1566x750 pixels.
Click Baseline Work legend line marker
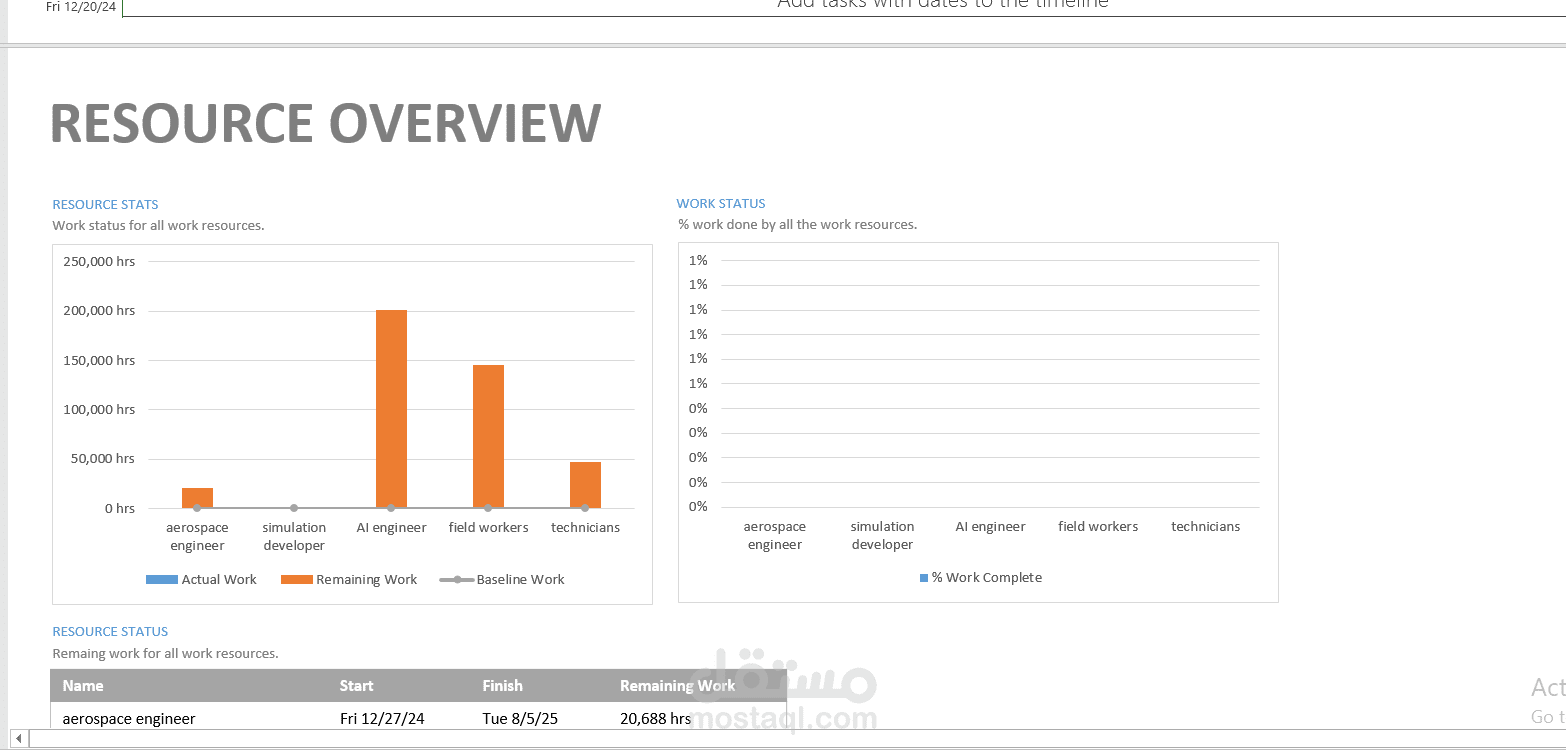(x=456, y=579)
